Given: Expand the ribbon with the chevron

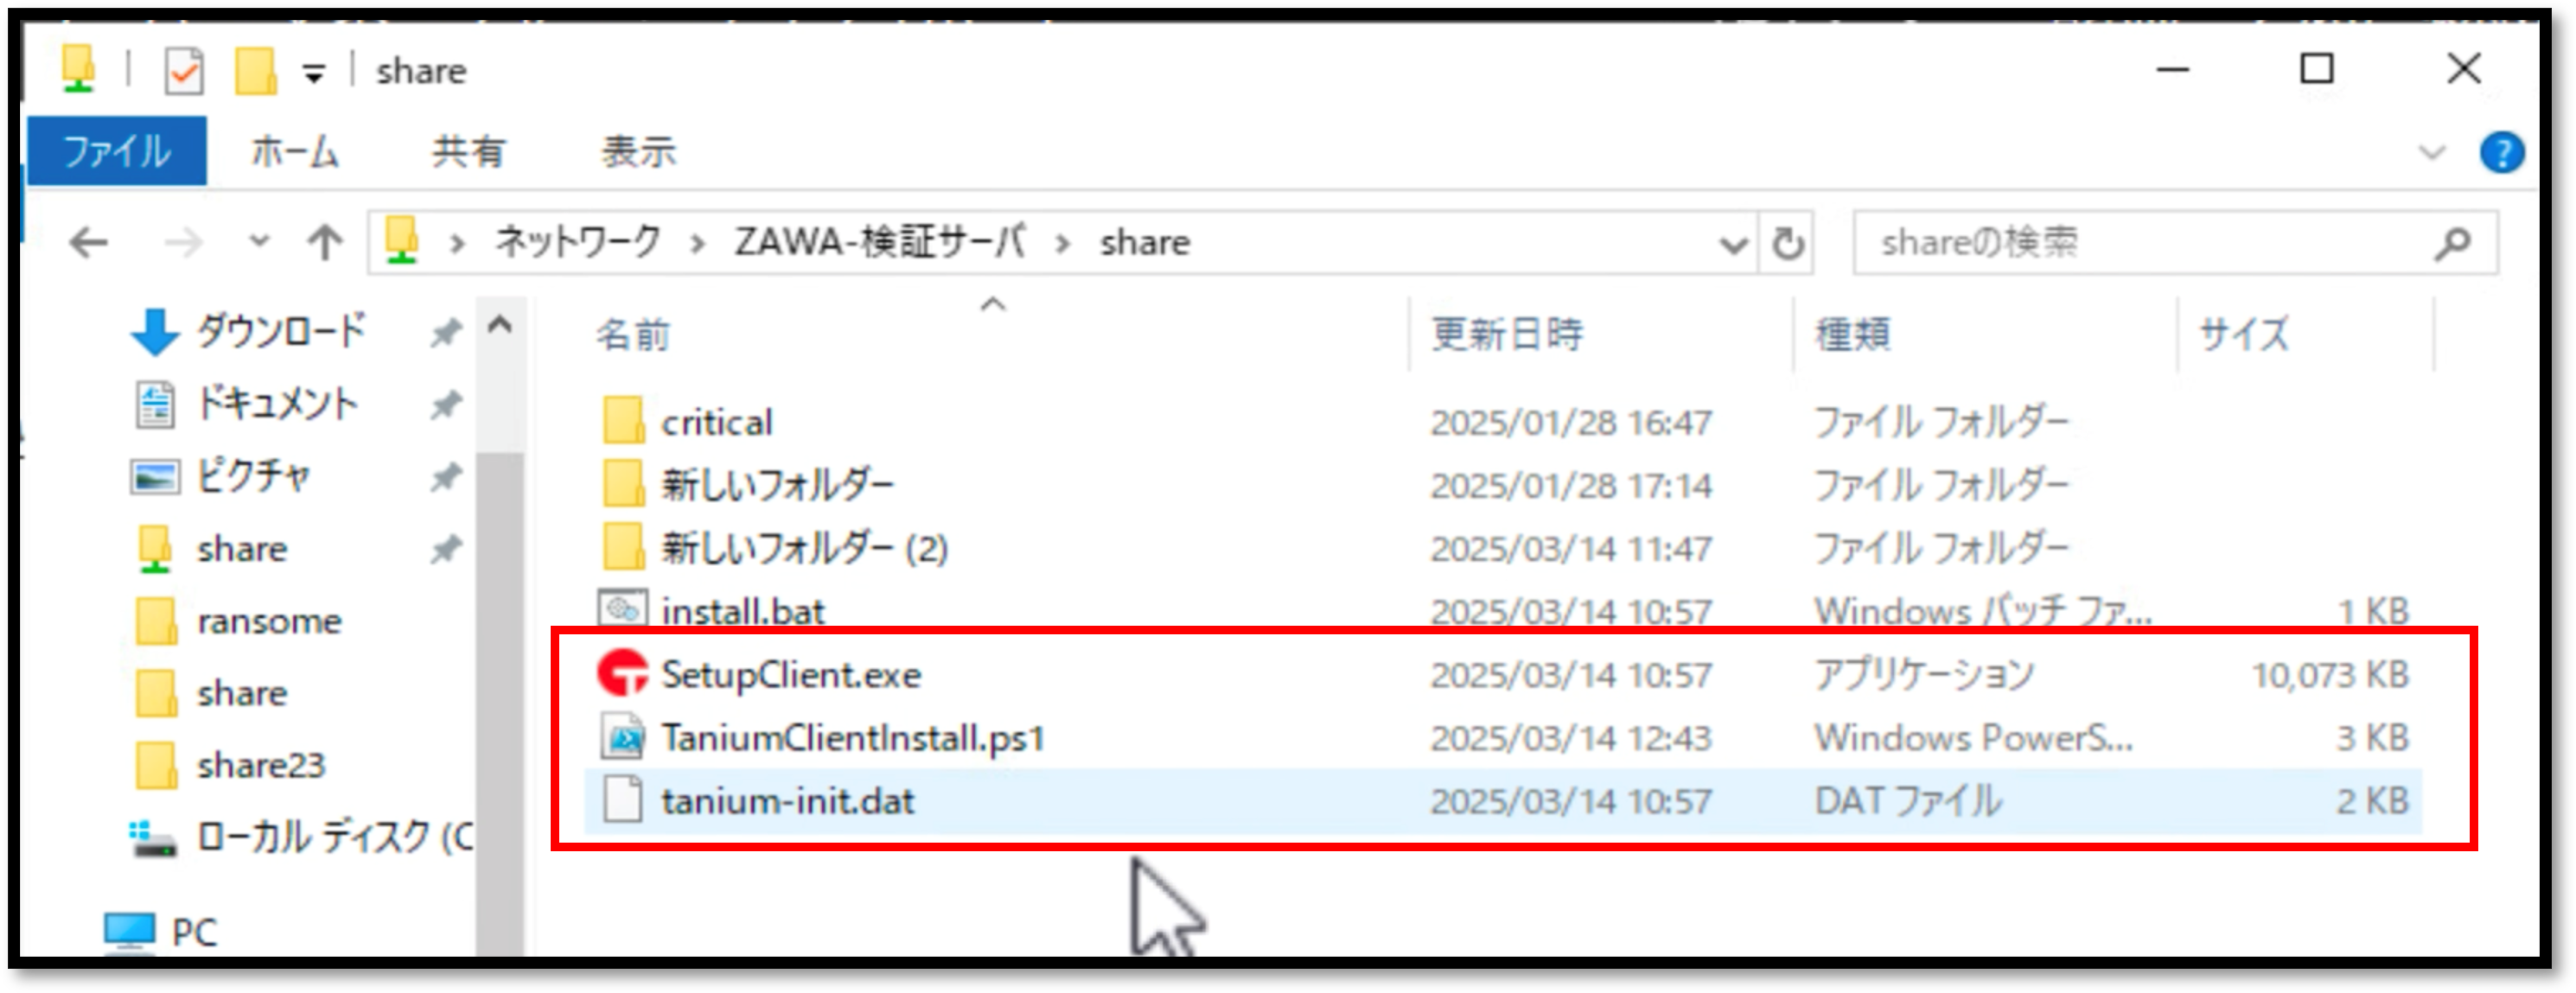Looking at the screenshot, I should tap(2431, 153).
